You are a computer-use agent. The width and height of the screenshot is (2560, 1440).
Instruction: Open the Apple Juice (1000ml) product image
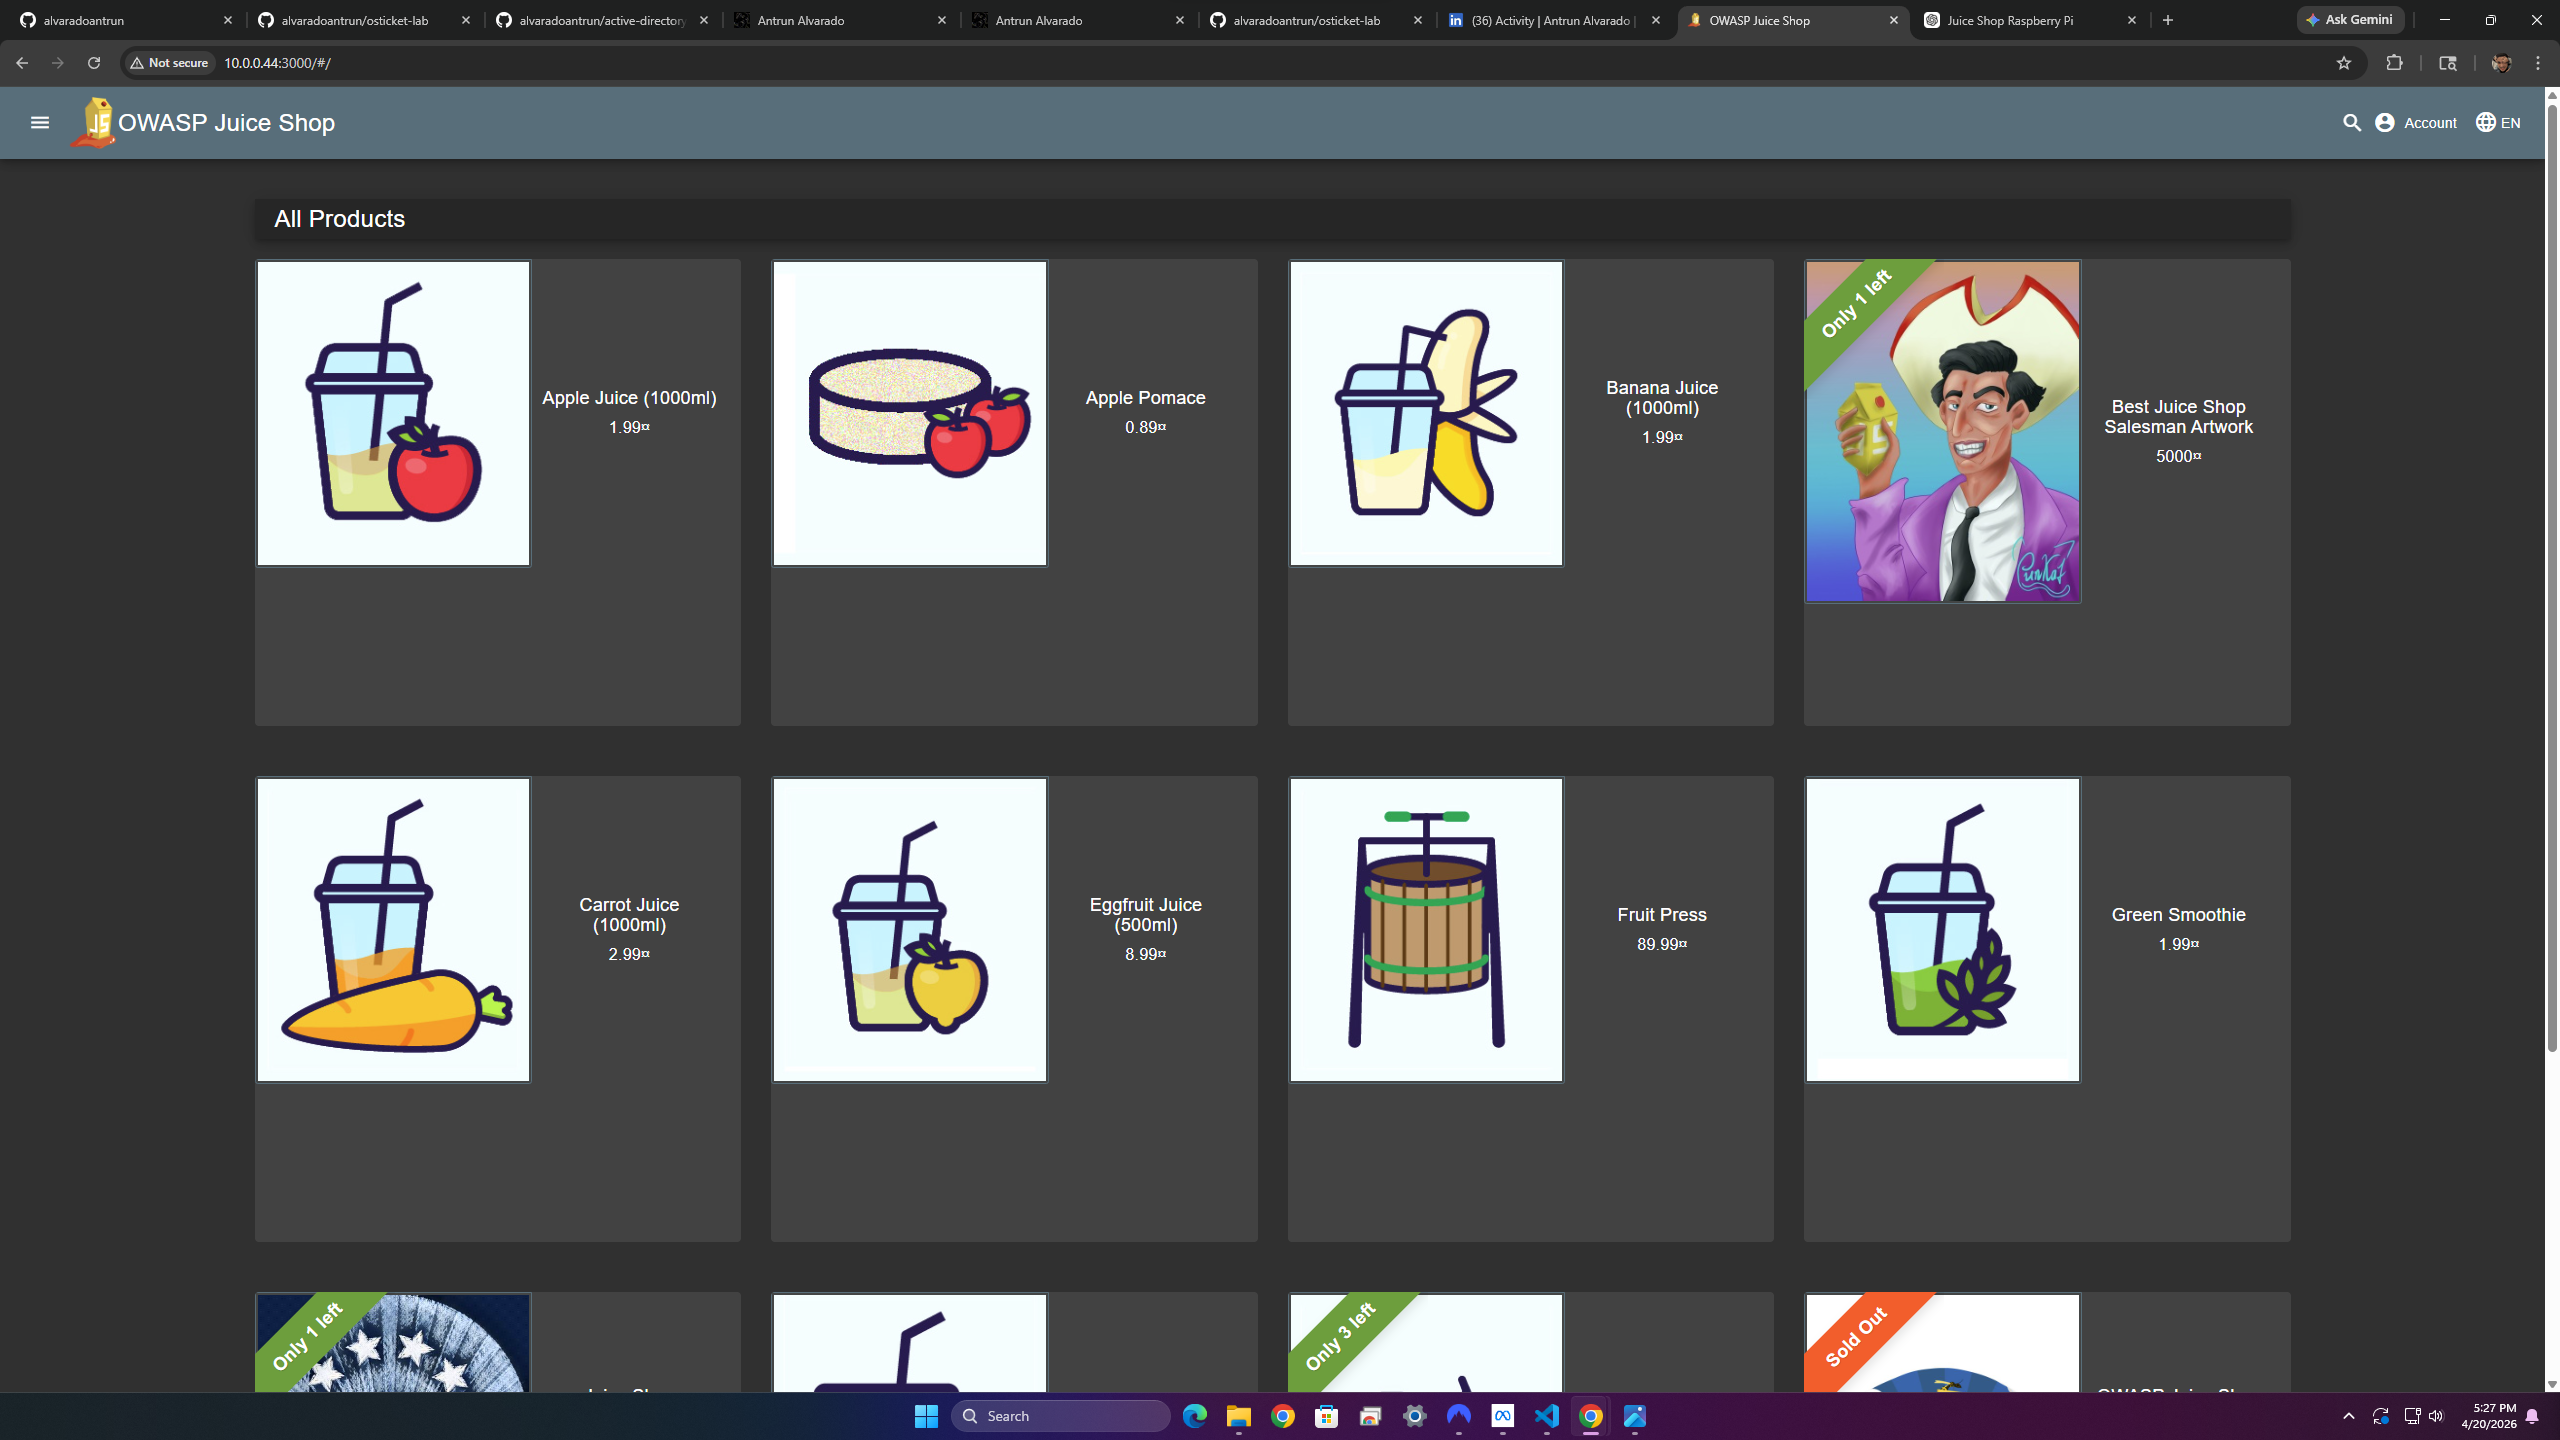[393, 414]
